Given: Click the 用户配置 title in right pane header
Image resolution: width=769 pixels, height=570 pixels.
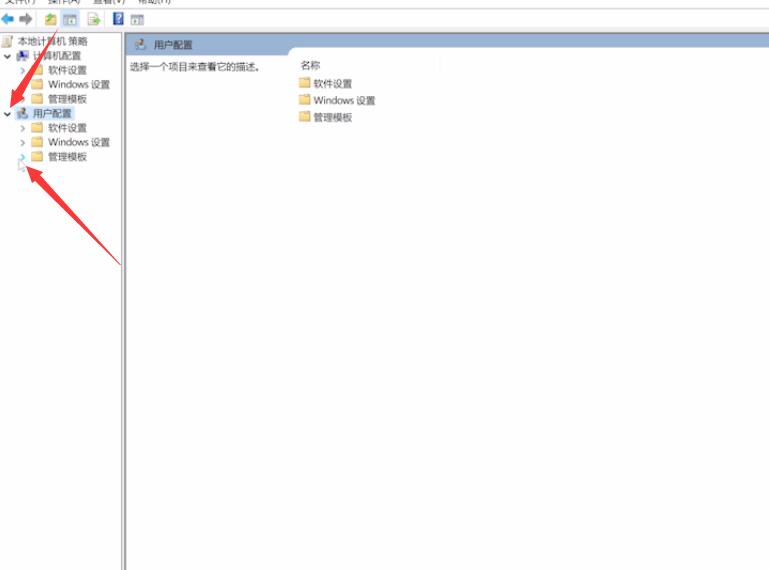Looking at the screenshot, I should 173,45.
